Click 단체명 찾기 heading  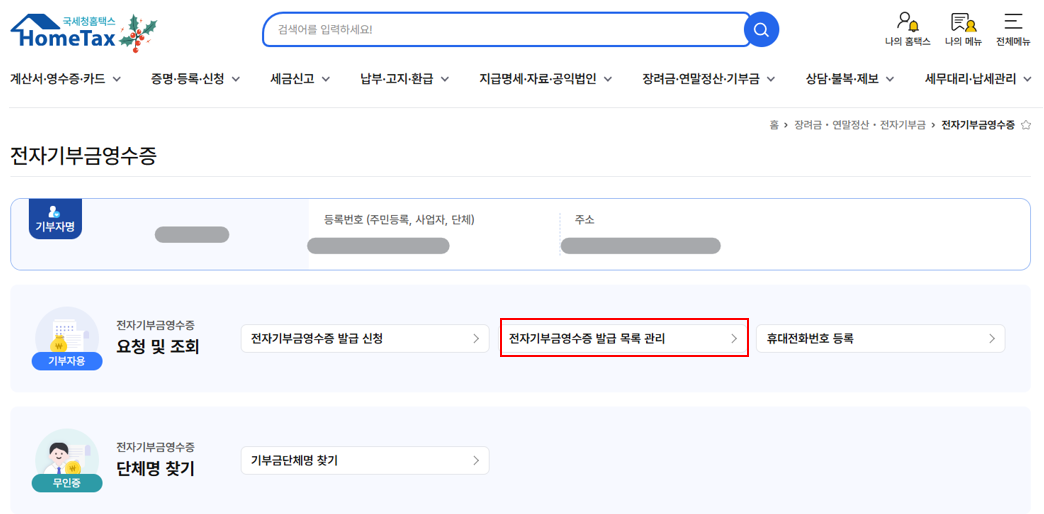[155, 469]
